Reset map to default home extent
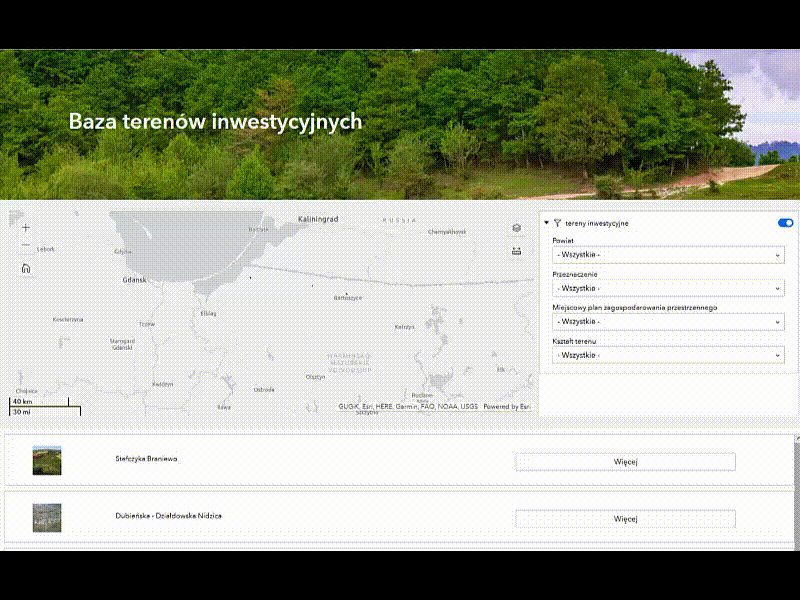The height and width of the screenshot is (600, 800). [26, 268]
